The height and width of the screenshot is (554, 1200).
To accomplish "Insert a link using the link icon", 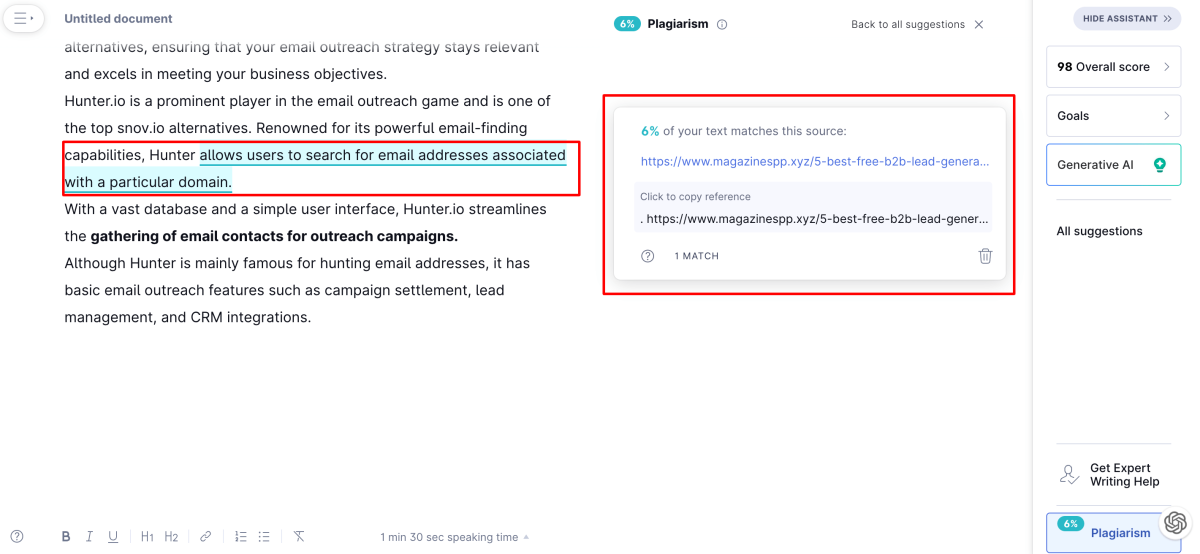I will click(205, 537).
